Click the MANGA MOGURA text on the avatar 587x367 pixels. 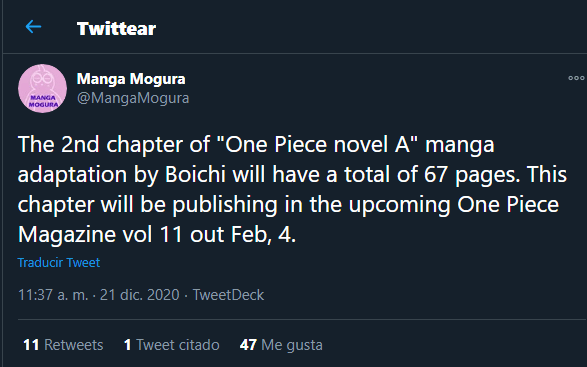(43, 101)
